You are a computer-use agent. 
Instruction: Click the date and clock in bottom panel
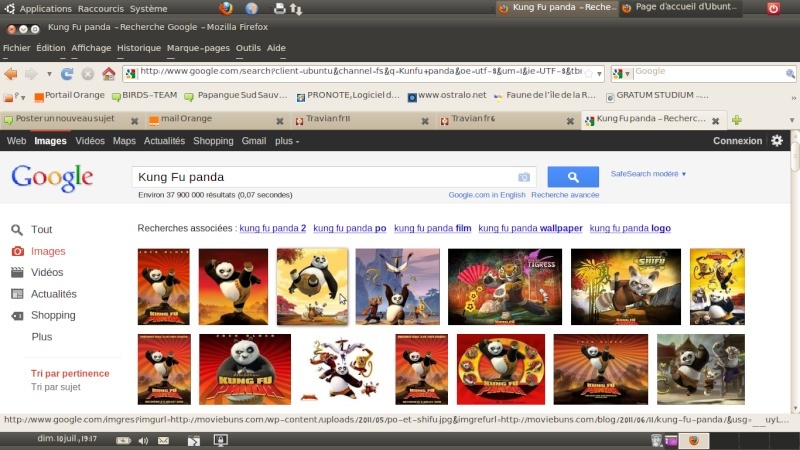click(x=67, y=438)
